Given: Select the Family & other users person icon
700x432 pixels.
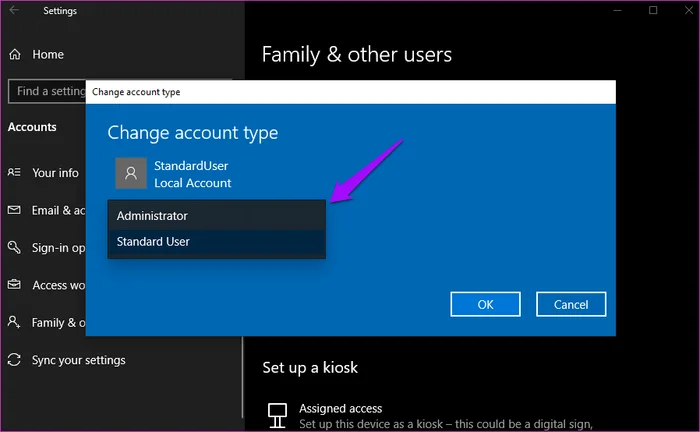Looking at the screenshot, I should 14,322.
